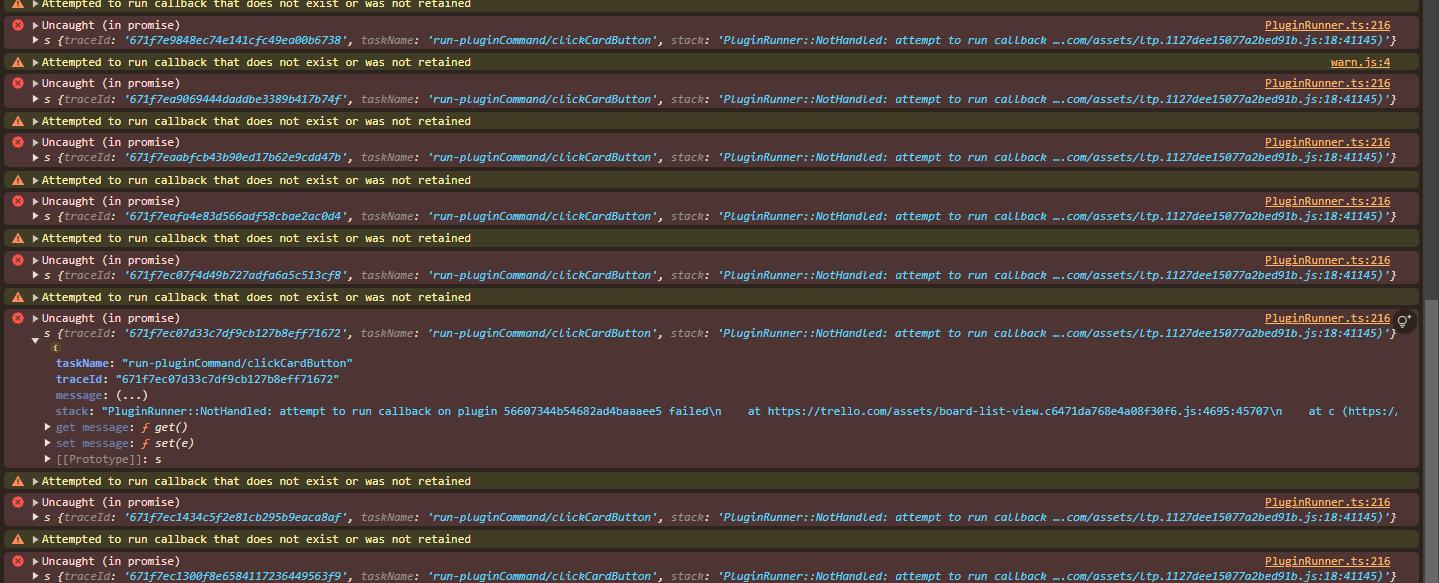This screenshot has width=1439, height=583.
Task: Click '671f7e9848ec74e141cfc49ea00b6738' traceId value
Action: [236, 41]
